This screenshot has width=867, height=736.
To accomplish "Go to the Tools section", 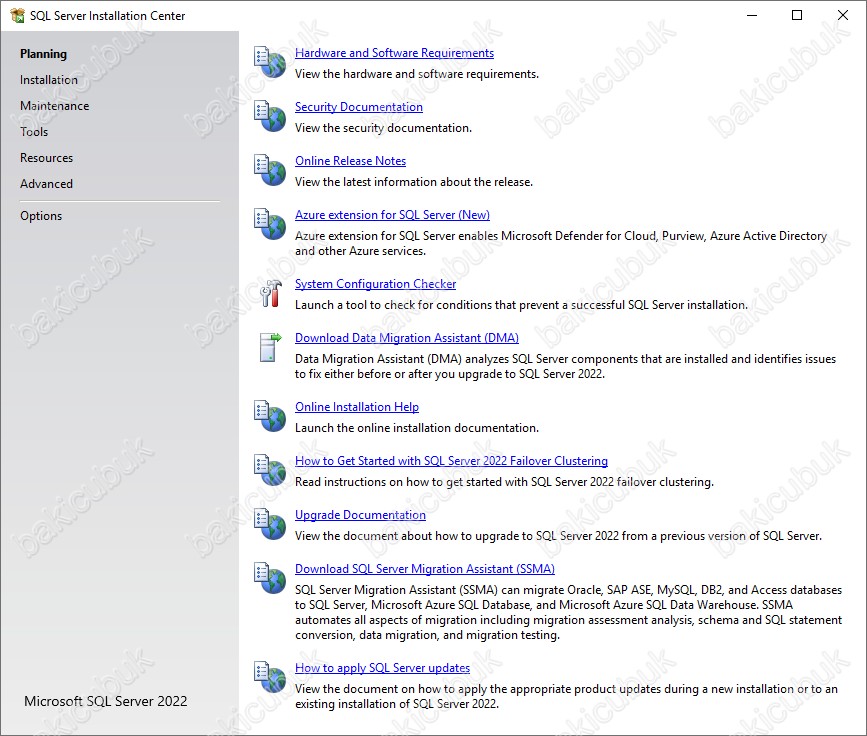I will (34, 132).
